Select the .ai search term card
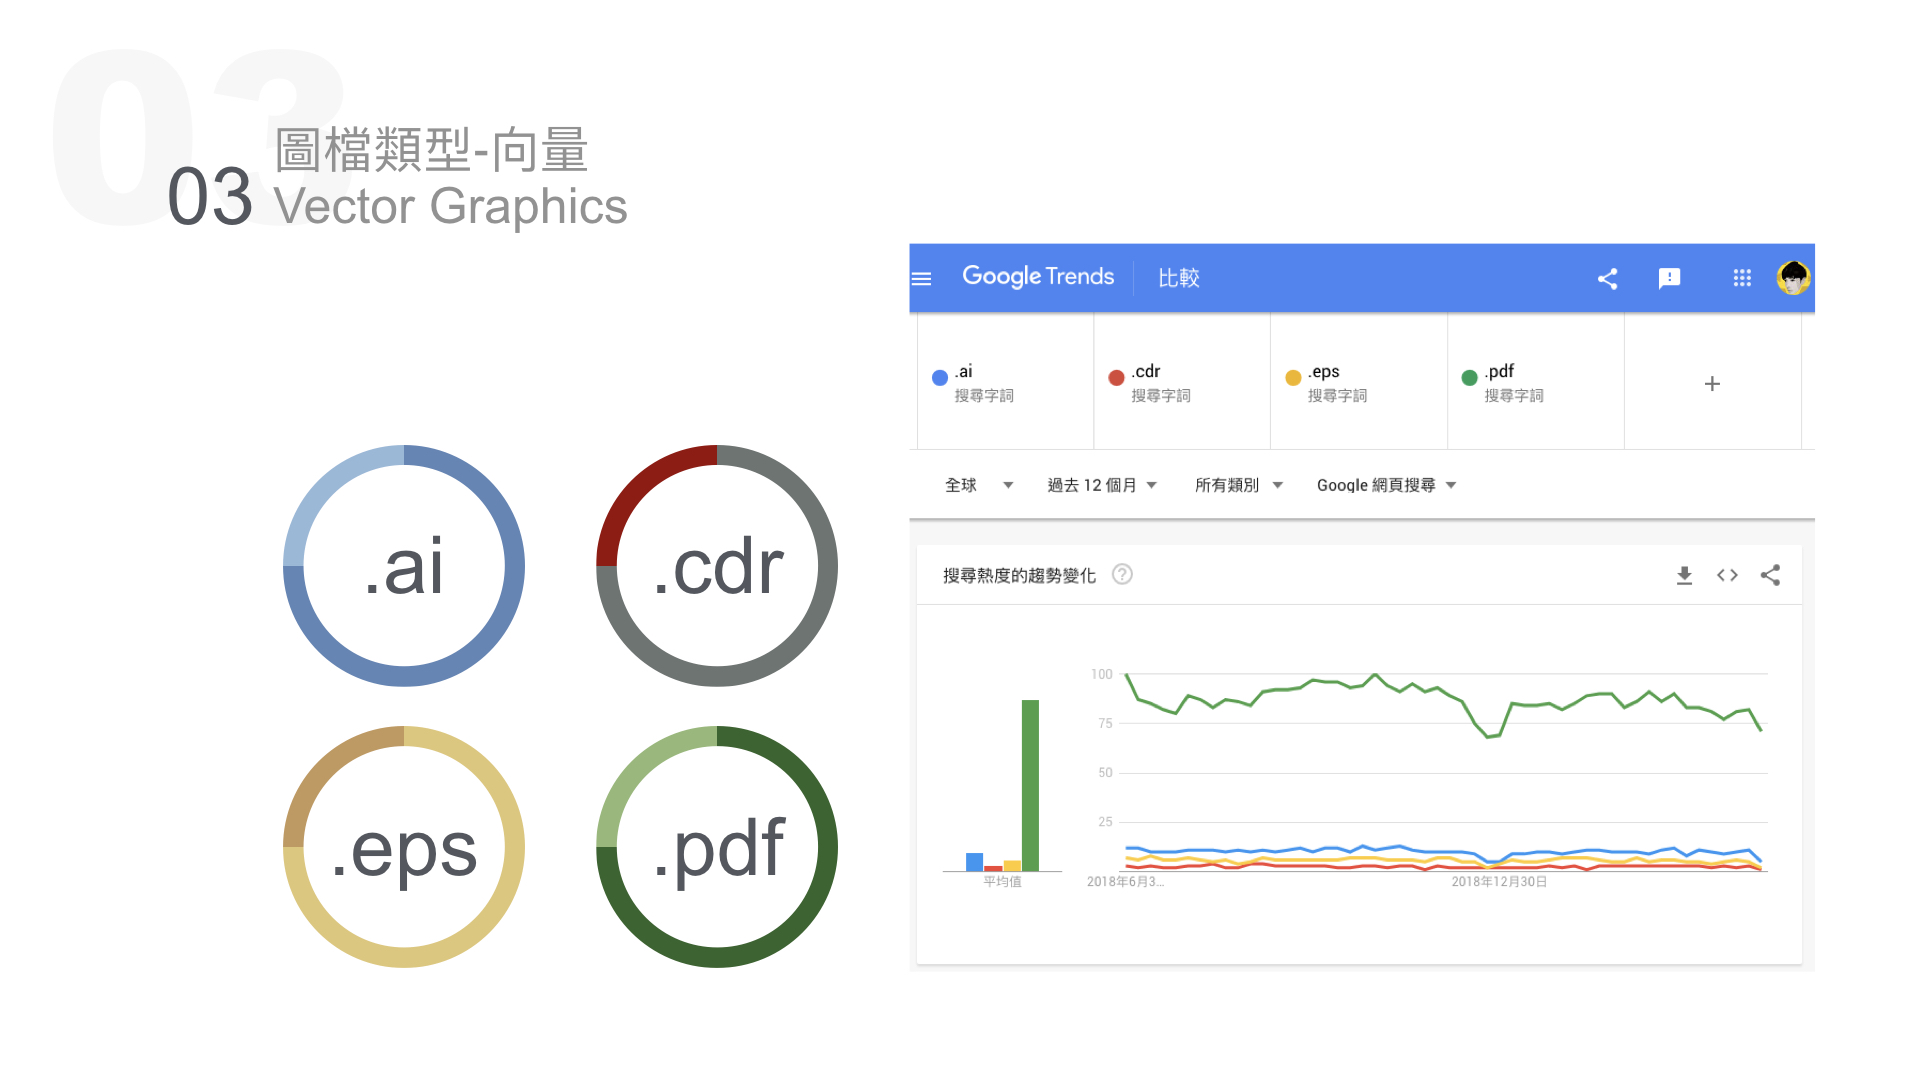The image size is (1920, 1080). [1003, 383]
